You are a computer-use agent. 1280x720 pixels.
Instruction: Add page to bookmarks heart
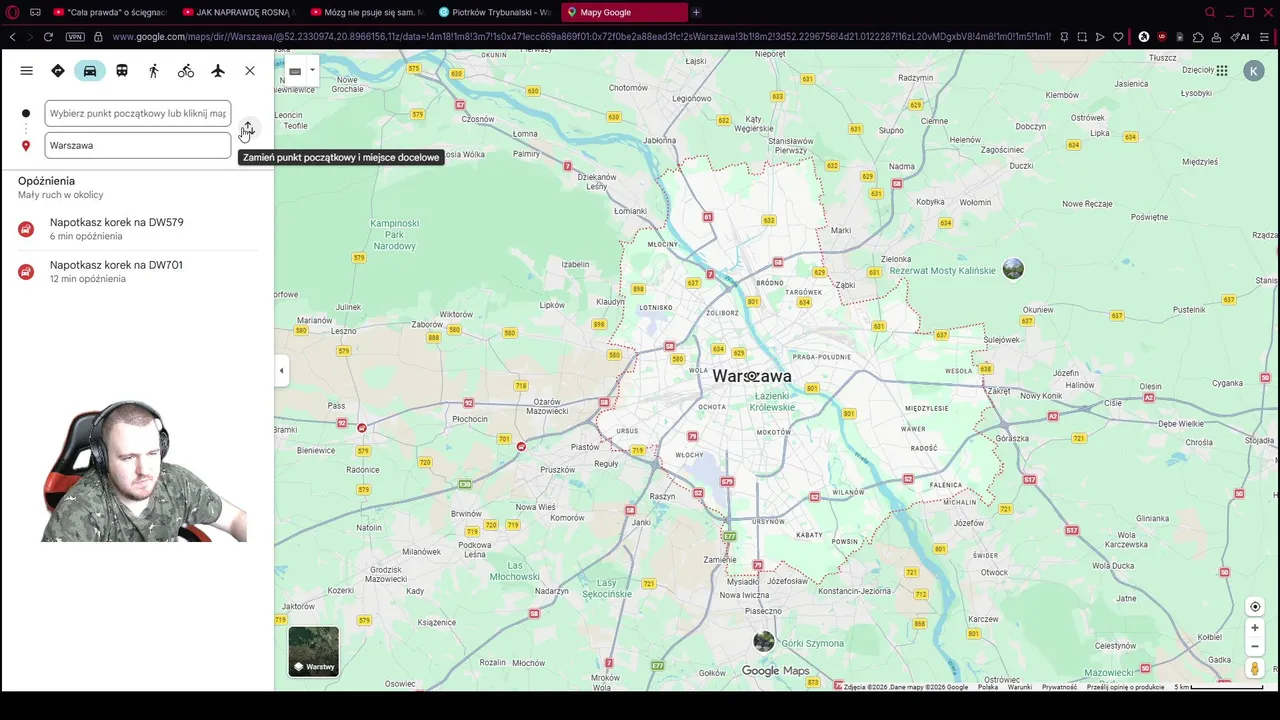point(1118,37)
